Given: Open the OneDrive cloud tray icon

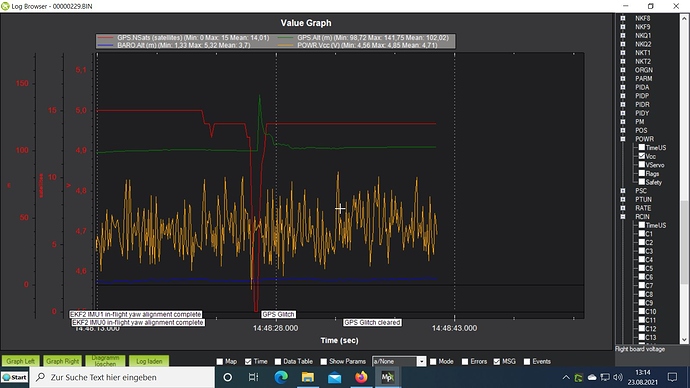Looking at the screenshot, I should (x=592, y=377).
